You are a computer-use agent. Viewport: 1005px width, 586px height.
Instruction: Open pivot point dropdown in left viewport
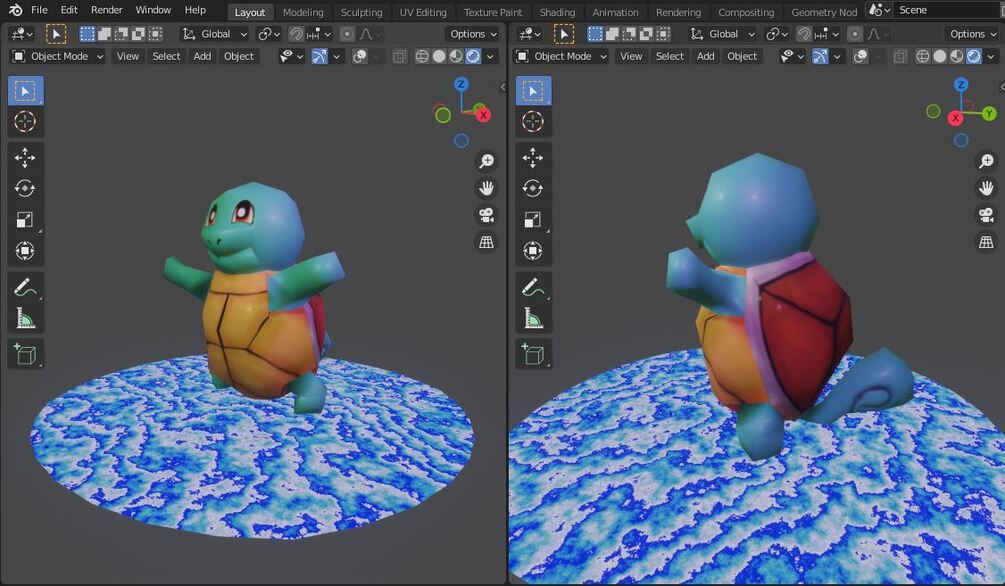(x=269, y=34)
